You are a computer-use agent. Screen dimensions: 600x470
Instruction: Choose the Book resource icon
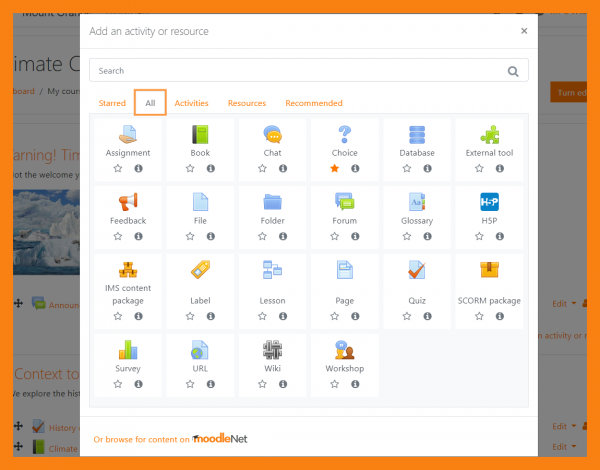click(x=200, y=135)
